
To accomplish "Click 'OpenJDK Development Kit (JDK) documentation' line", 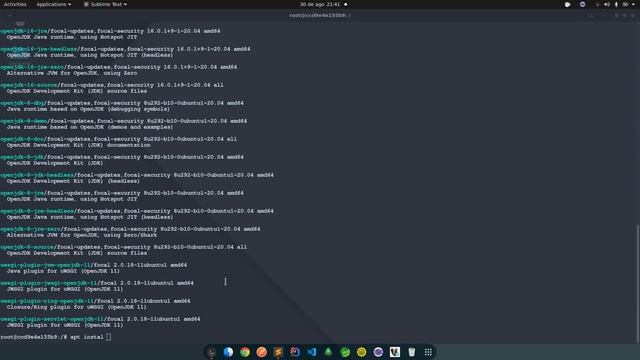I will click(x=78, y=145).
